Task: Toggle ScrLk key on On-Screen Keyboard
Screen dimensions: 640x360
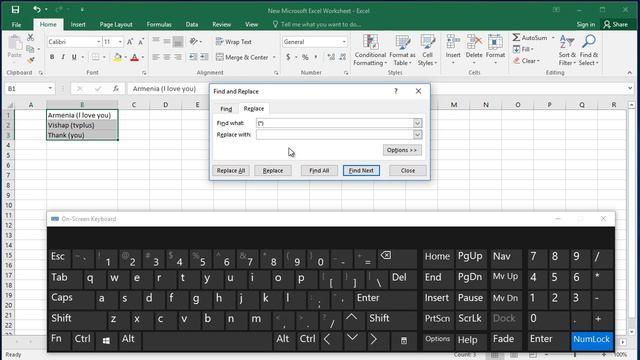Action: (x=470, y=319)
